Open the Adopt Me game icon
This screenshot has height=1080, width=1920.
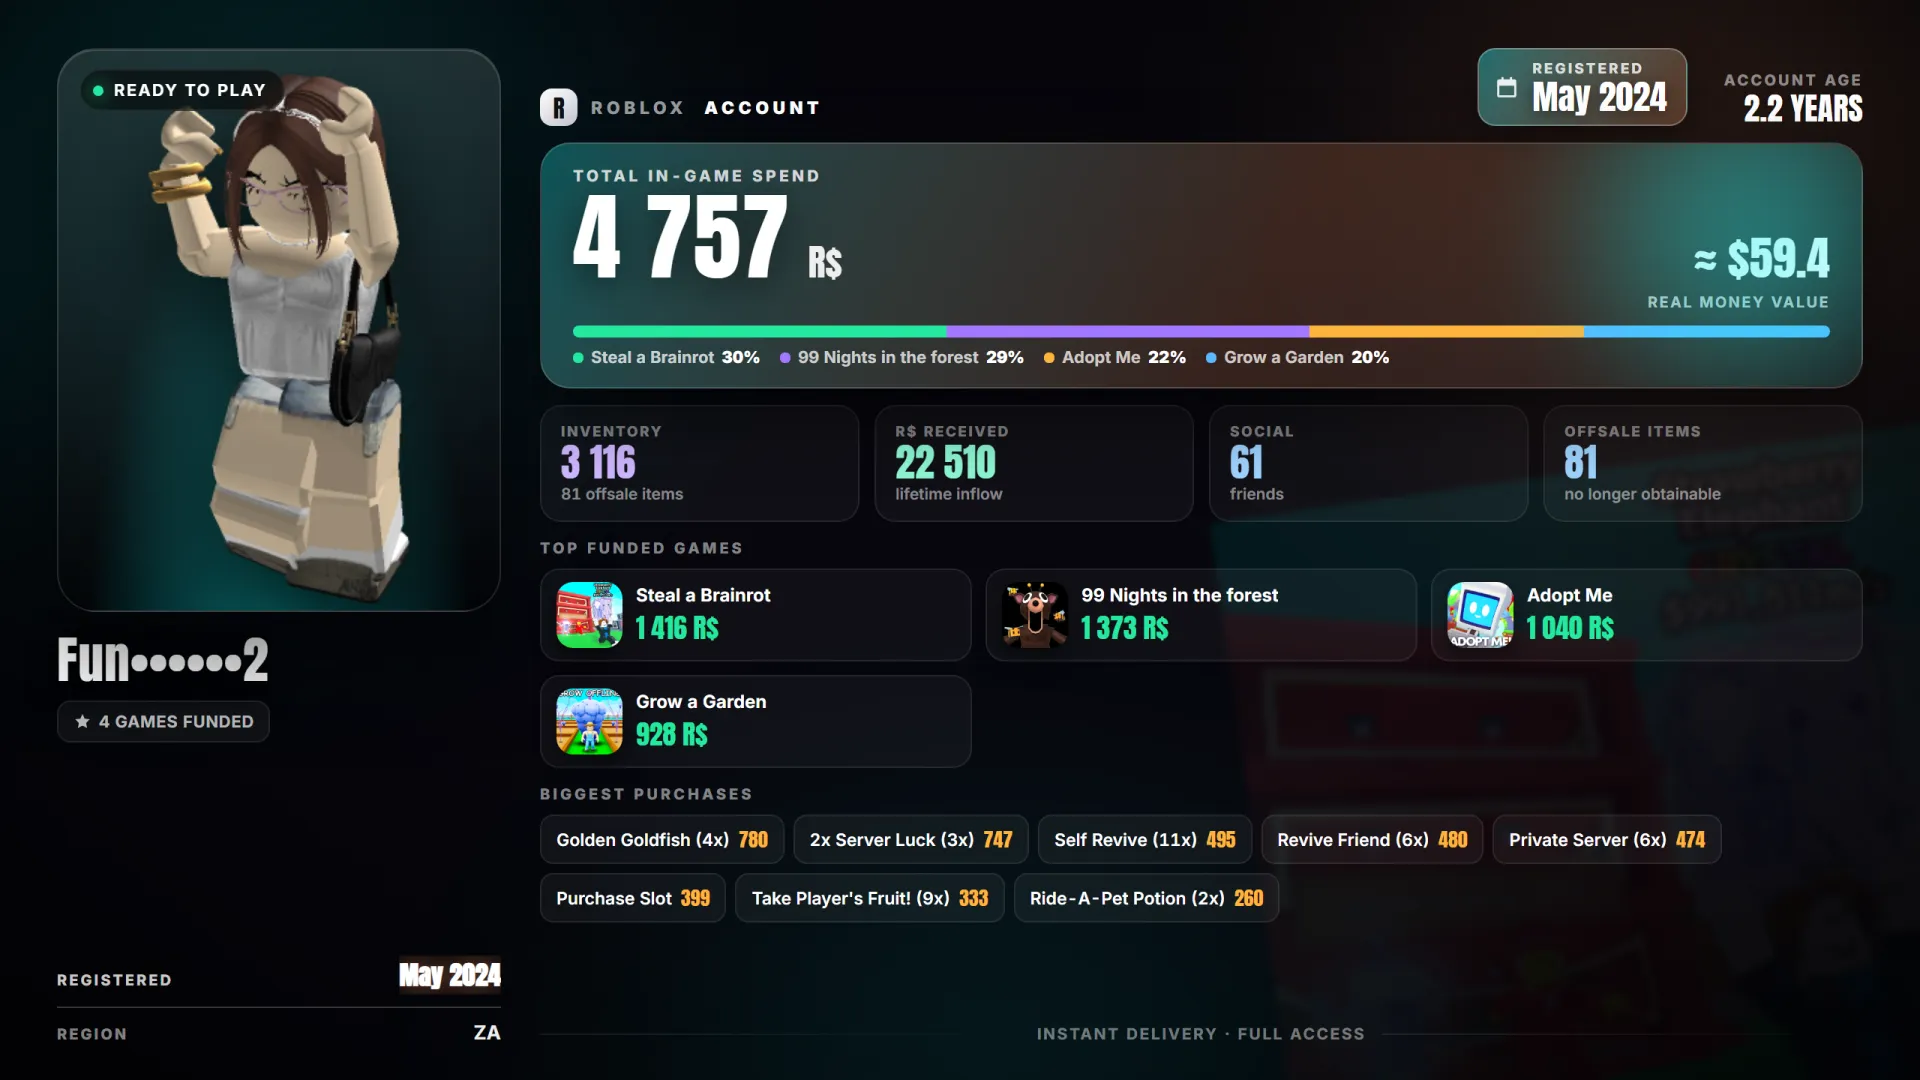(1480, 615)
